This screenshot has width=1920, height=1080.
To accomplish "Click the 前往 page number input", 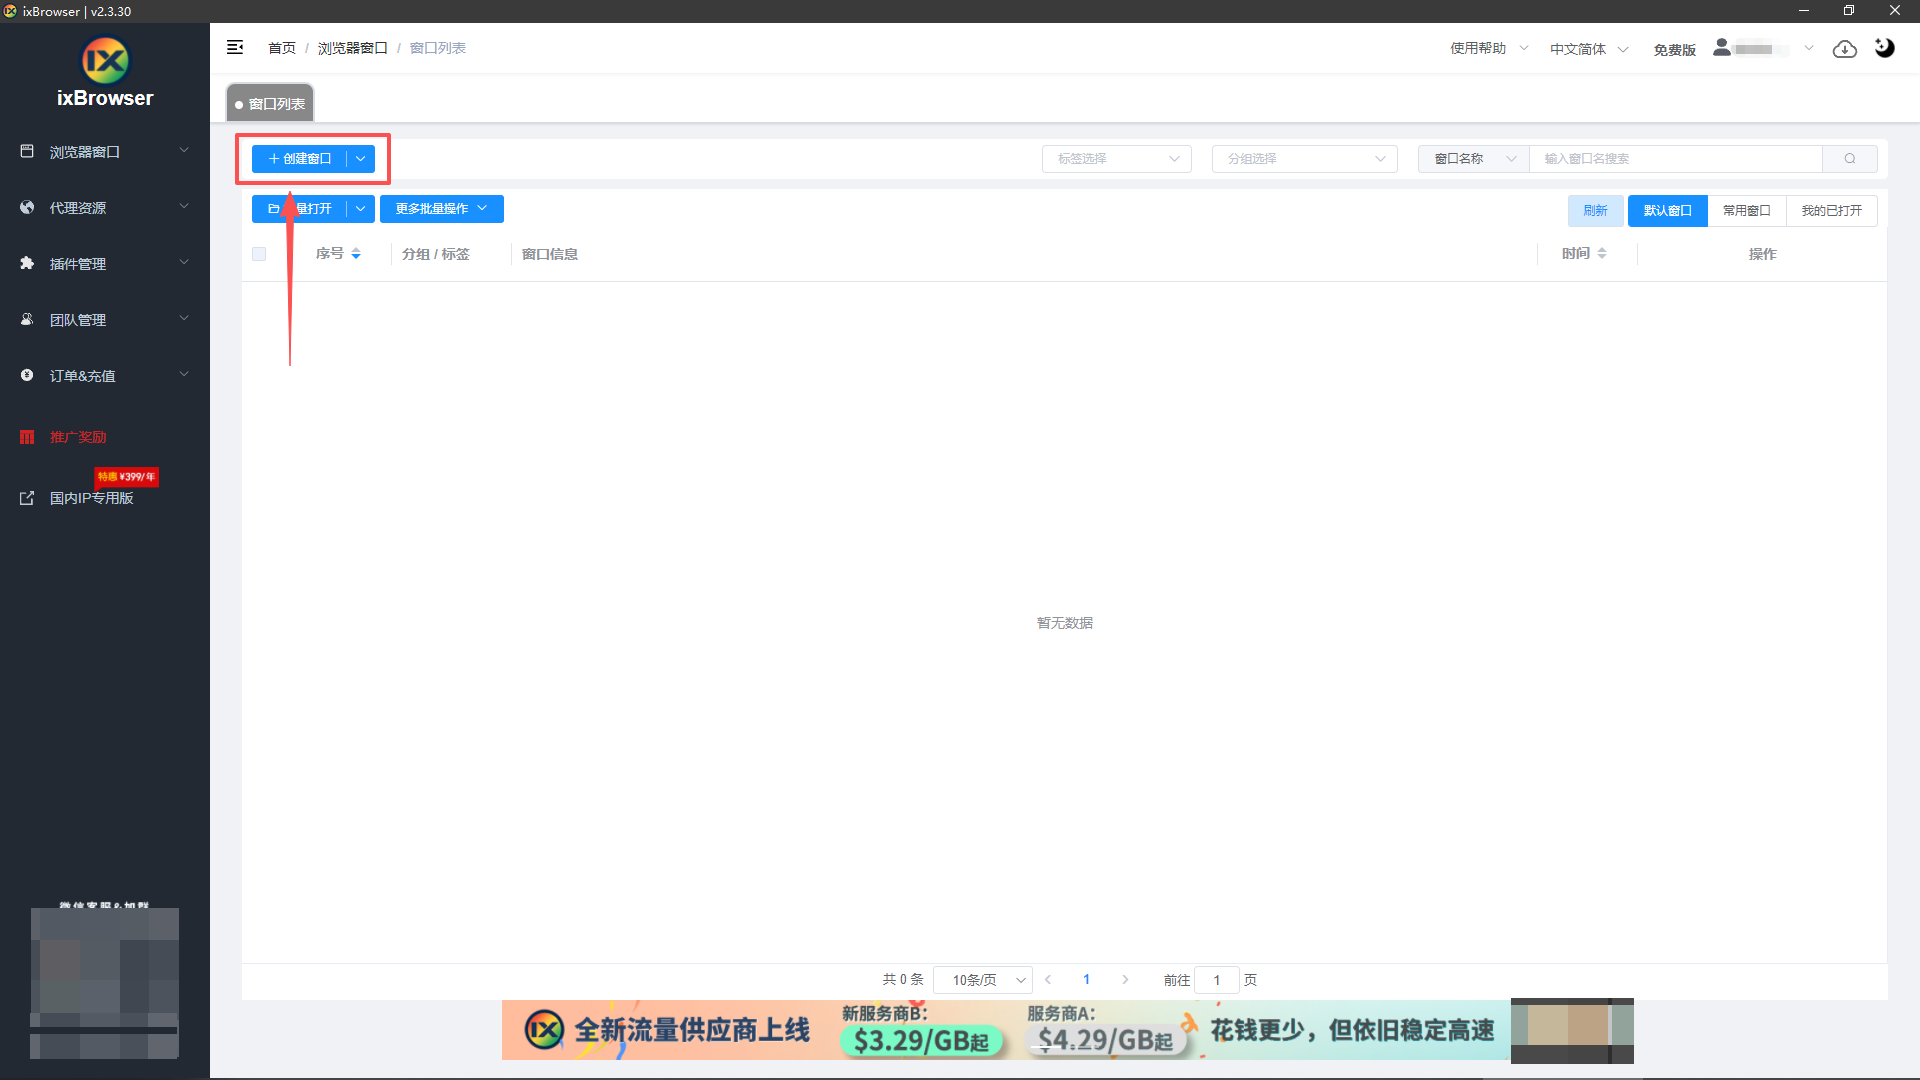I will point(1217,980).
